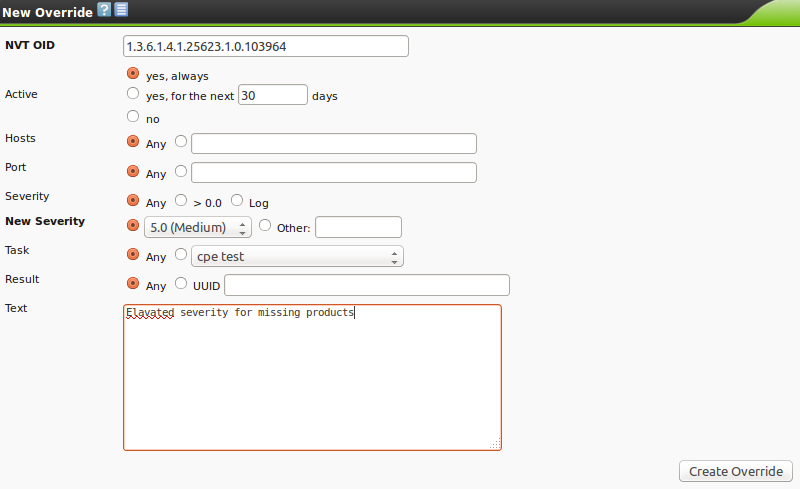This screenshot has height=489, width=800.
Task: Click the Port text field
Action: point(334,173)
